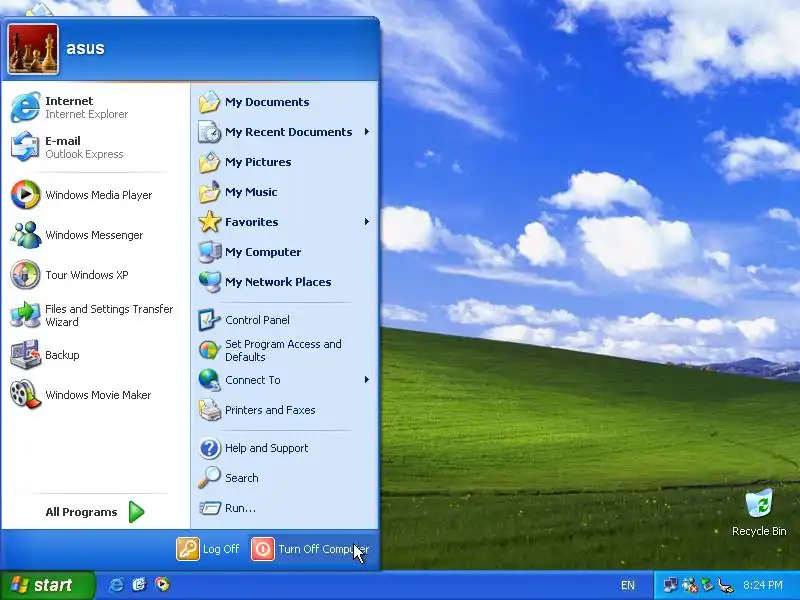Open Help and Support
Screen dimensions: 800x600
(x=284, y=448)
